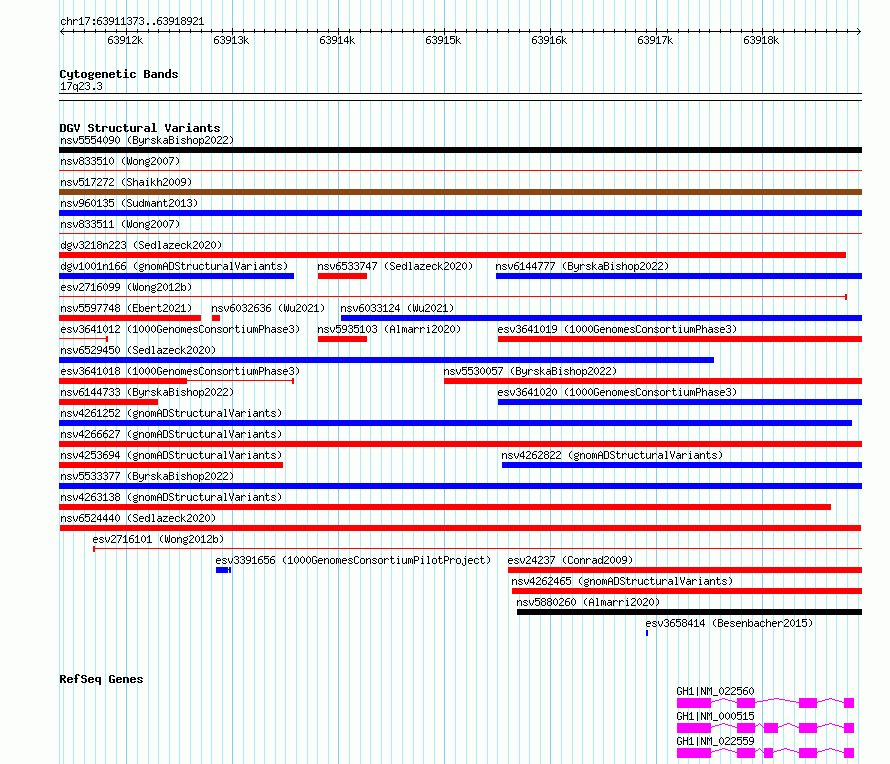Click nsv4262465 (gnomADStructuralVariants) label
Viewport: 890px width, 764px height.
(x=622, y=581)
